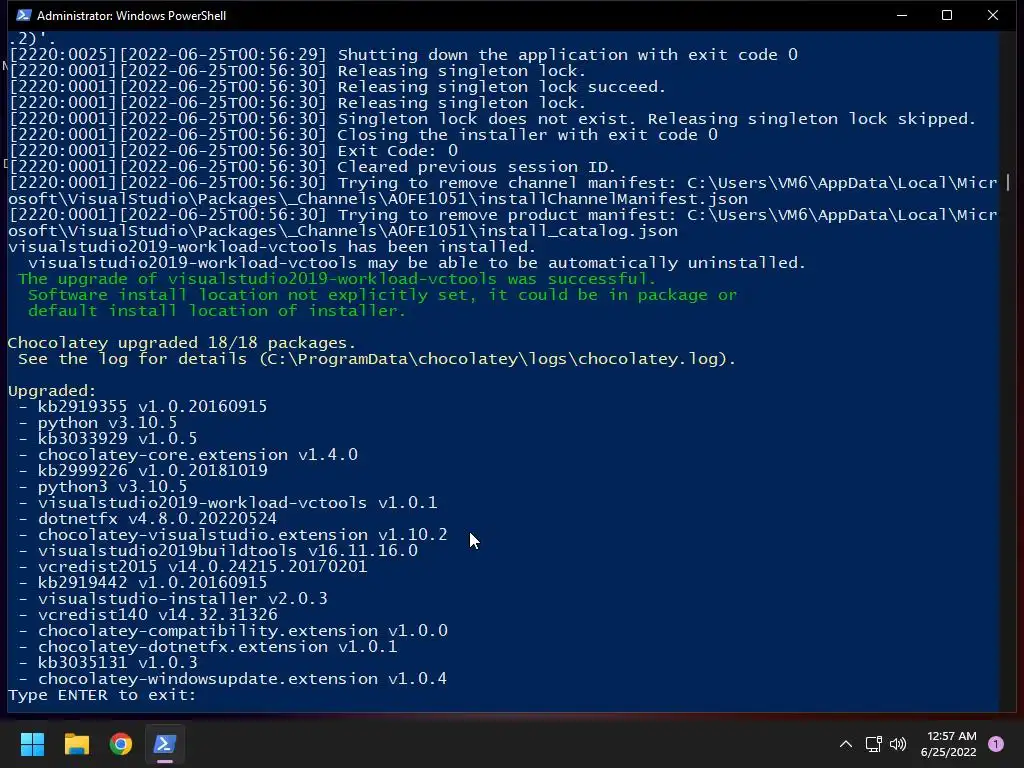Click the PowerShell icon in the title bar
Image resolution: width=1024 pixels, height=768 pixels.
(24, 15)
